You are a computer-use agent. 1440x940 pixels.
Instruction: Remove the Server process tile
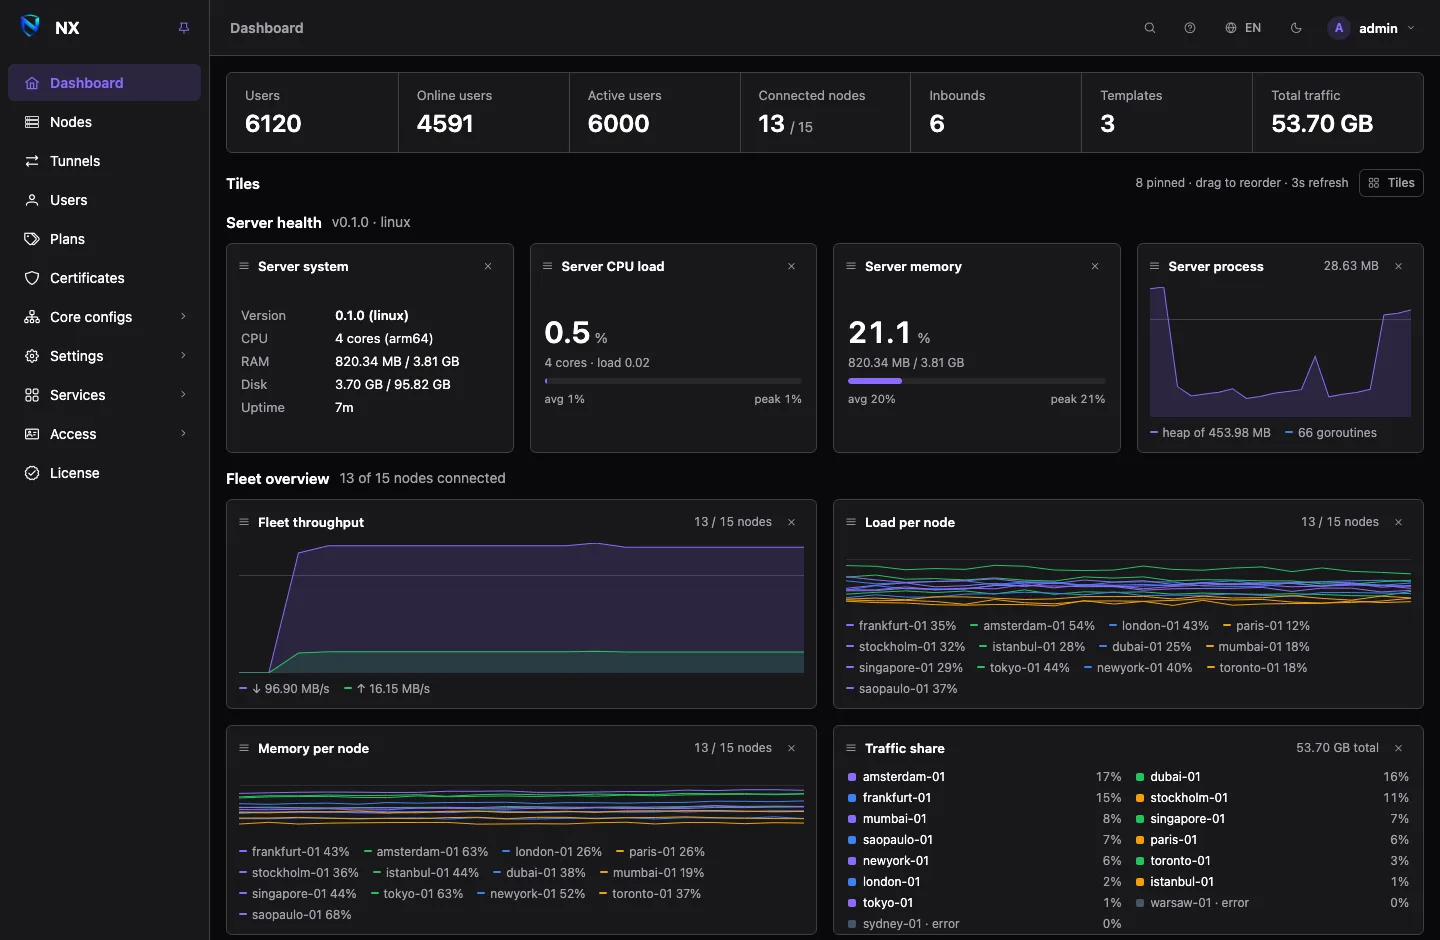(x=1398, y=266)
